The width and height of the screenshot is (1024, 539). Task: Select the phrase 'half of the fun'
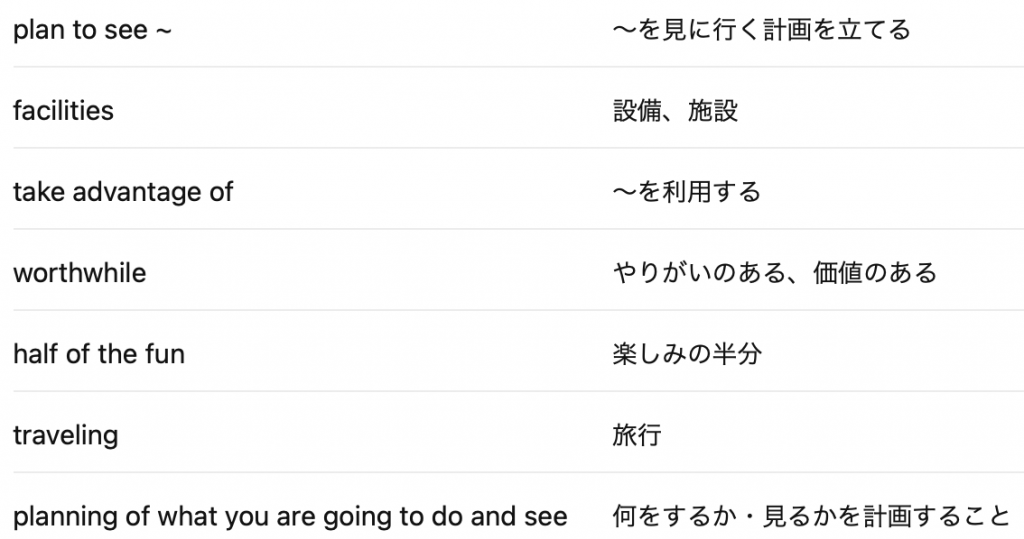point(99,354)
